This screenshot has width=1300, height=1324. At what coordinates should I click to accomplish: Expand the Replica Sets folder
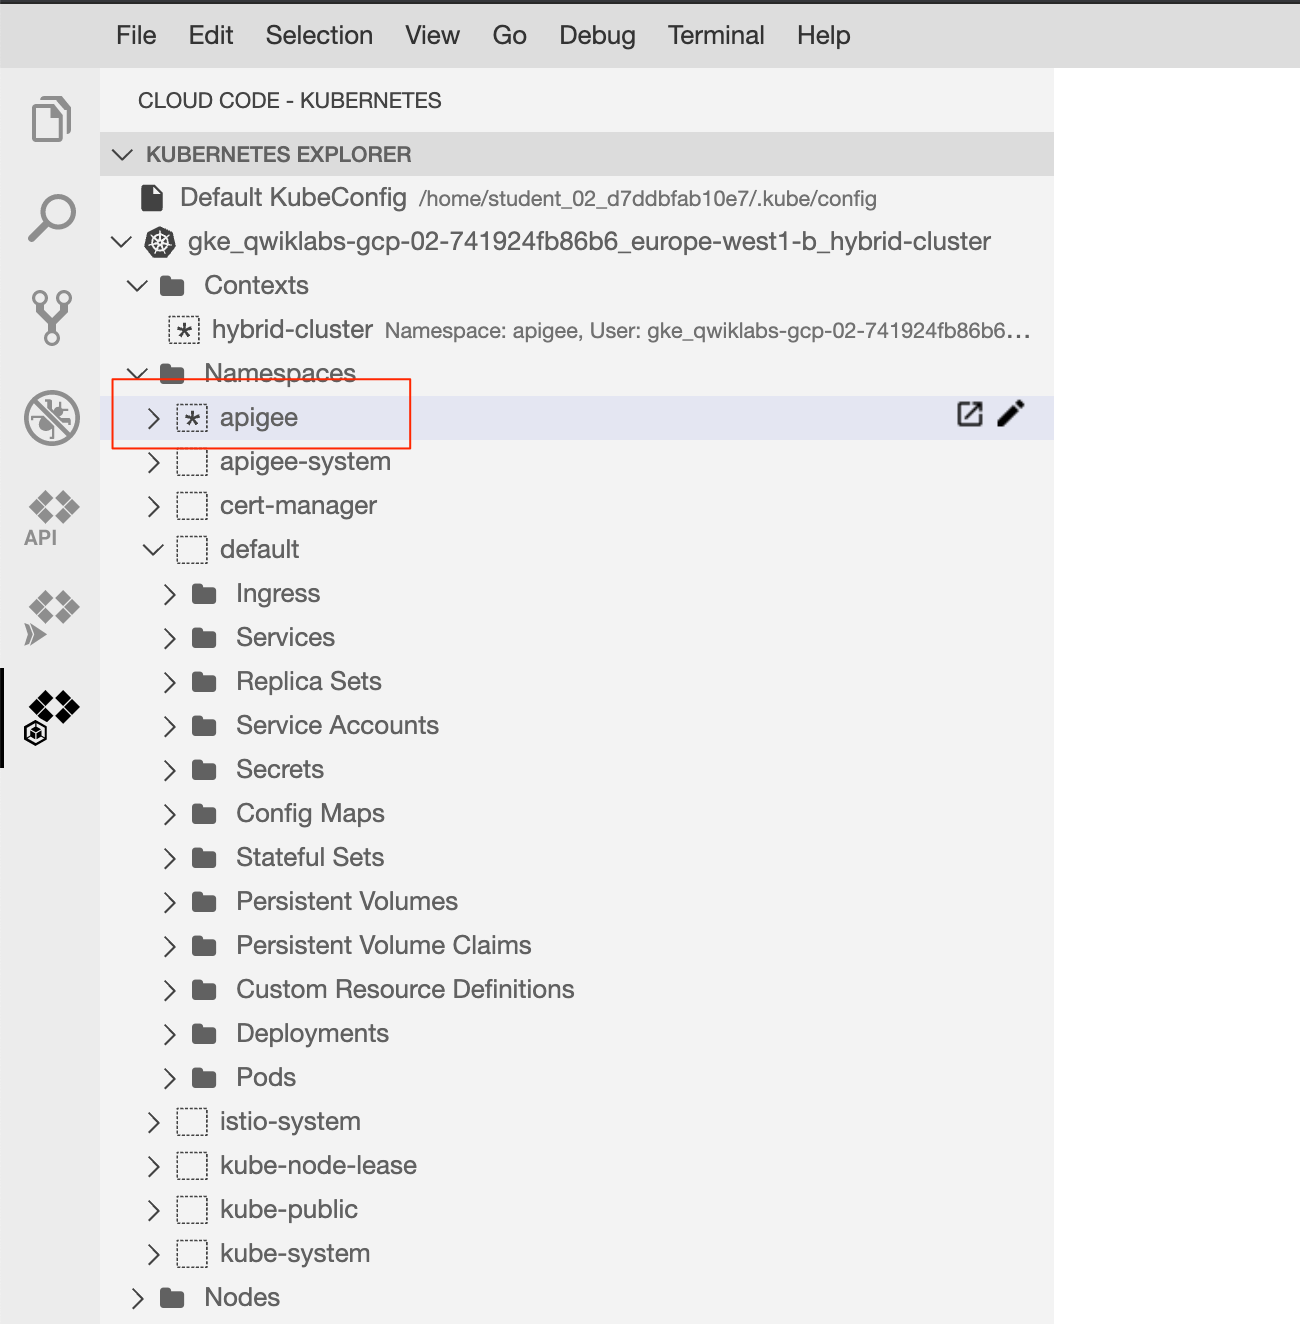tap(169, 682)
